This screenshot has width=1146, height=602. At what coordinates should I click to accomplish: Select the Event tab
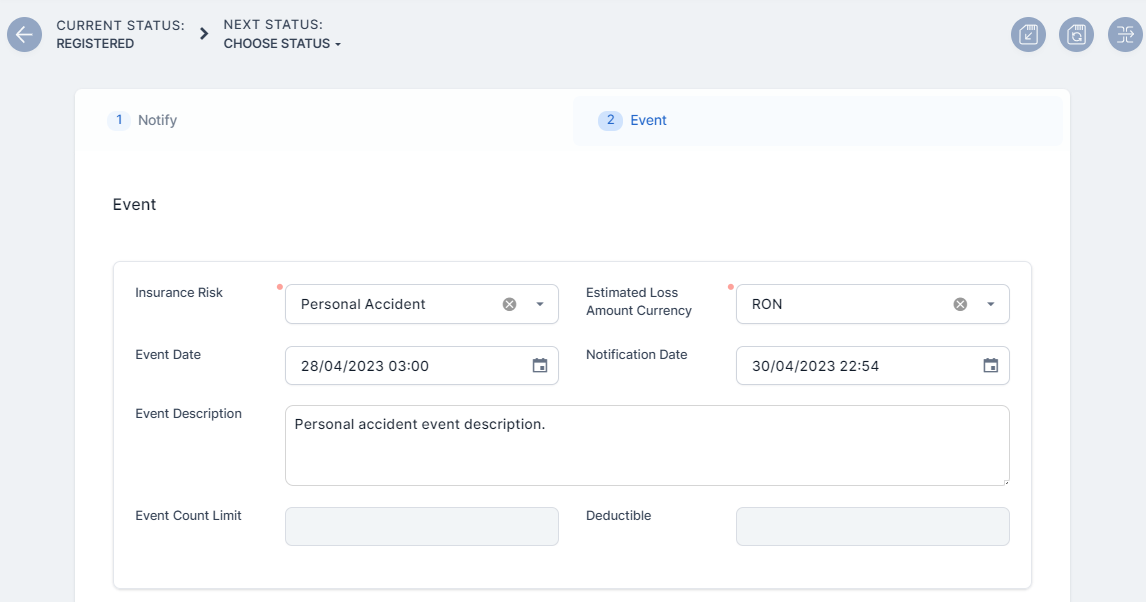click(648, 120)
